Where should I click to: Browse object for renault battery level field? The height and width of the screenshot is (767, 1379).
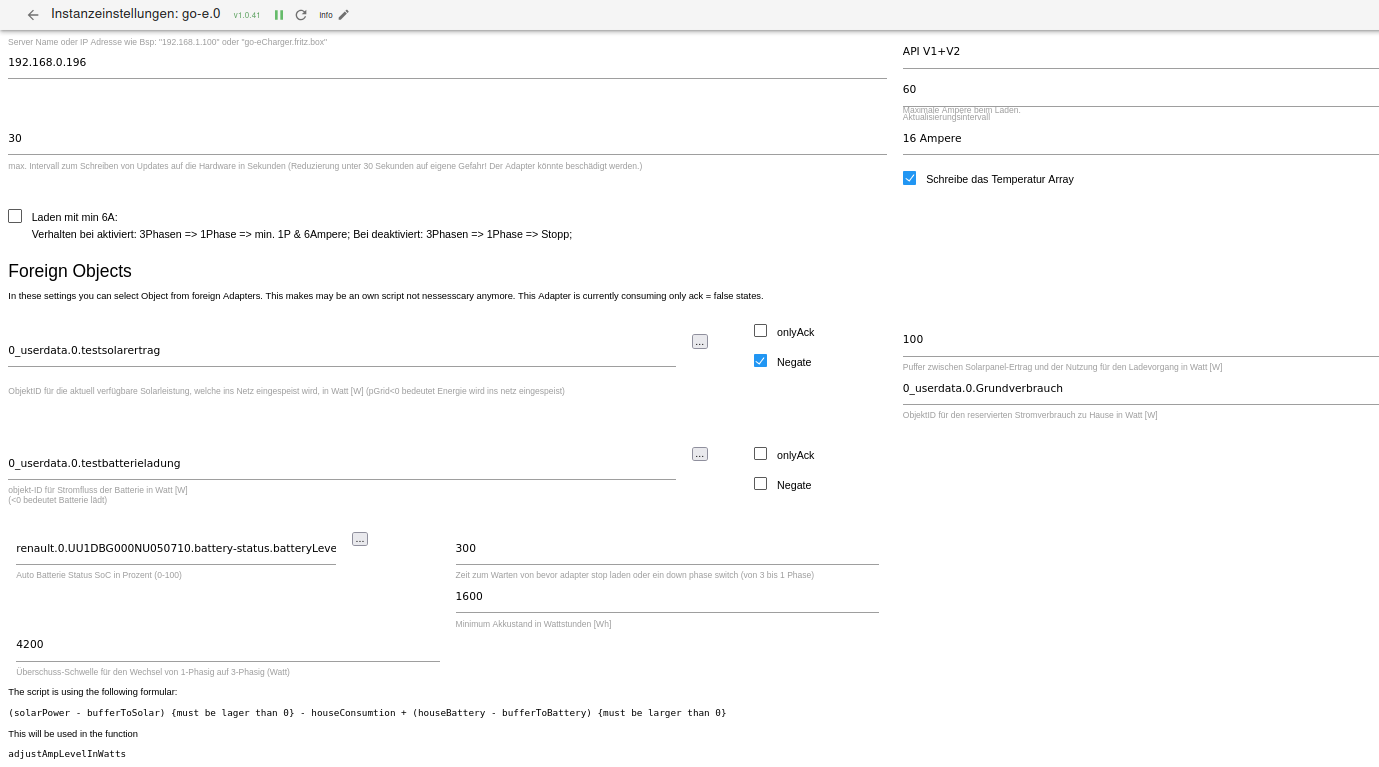pos(360,539)
